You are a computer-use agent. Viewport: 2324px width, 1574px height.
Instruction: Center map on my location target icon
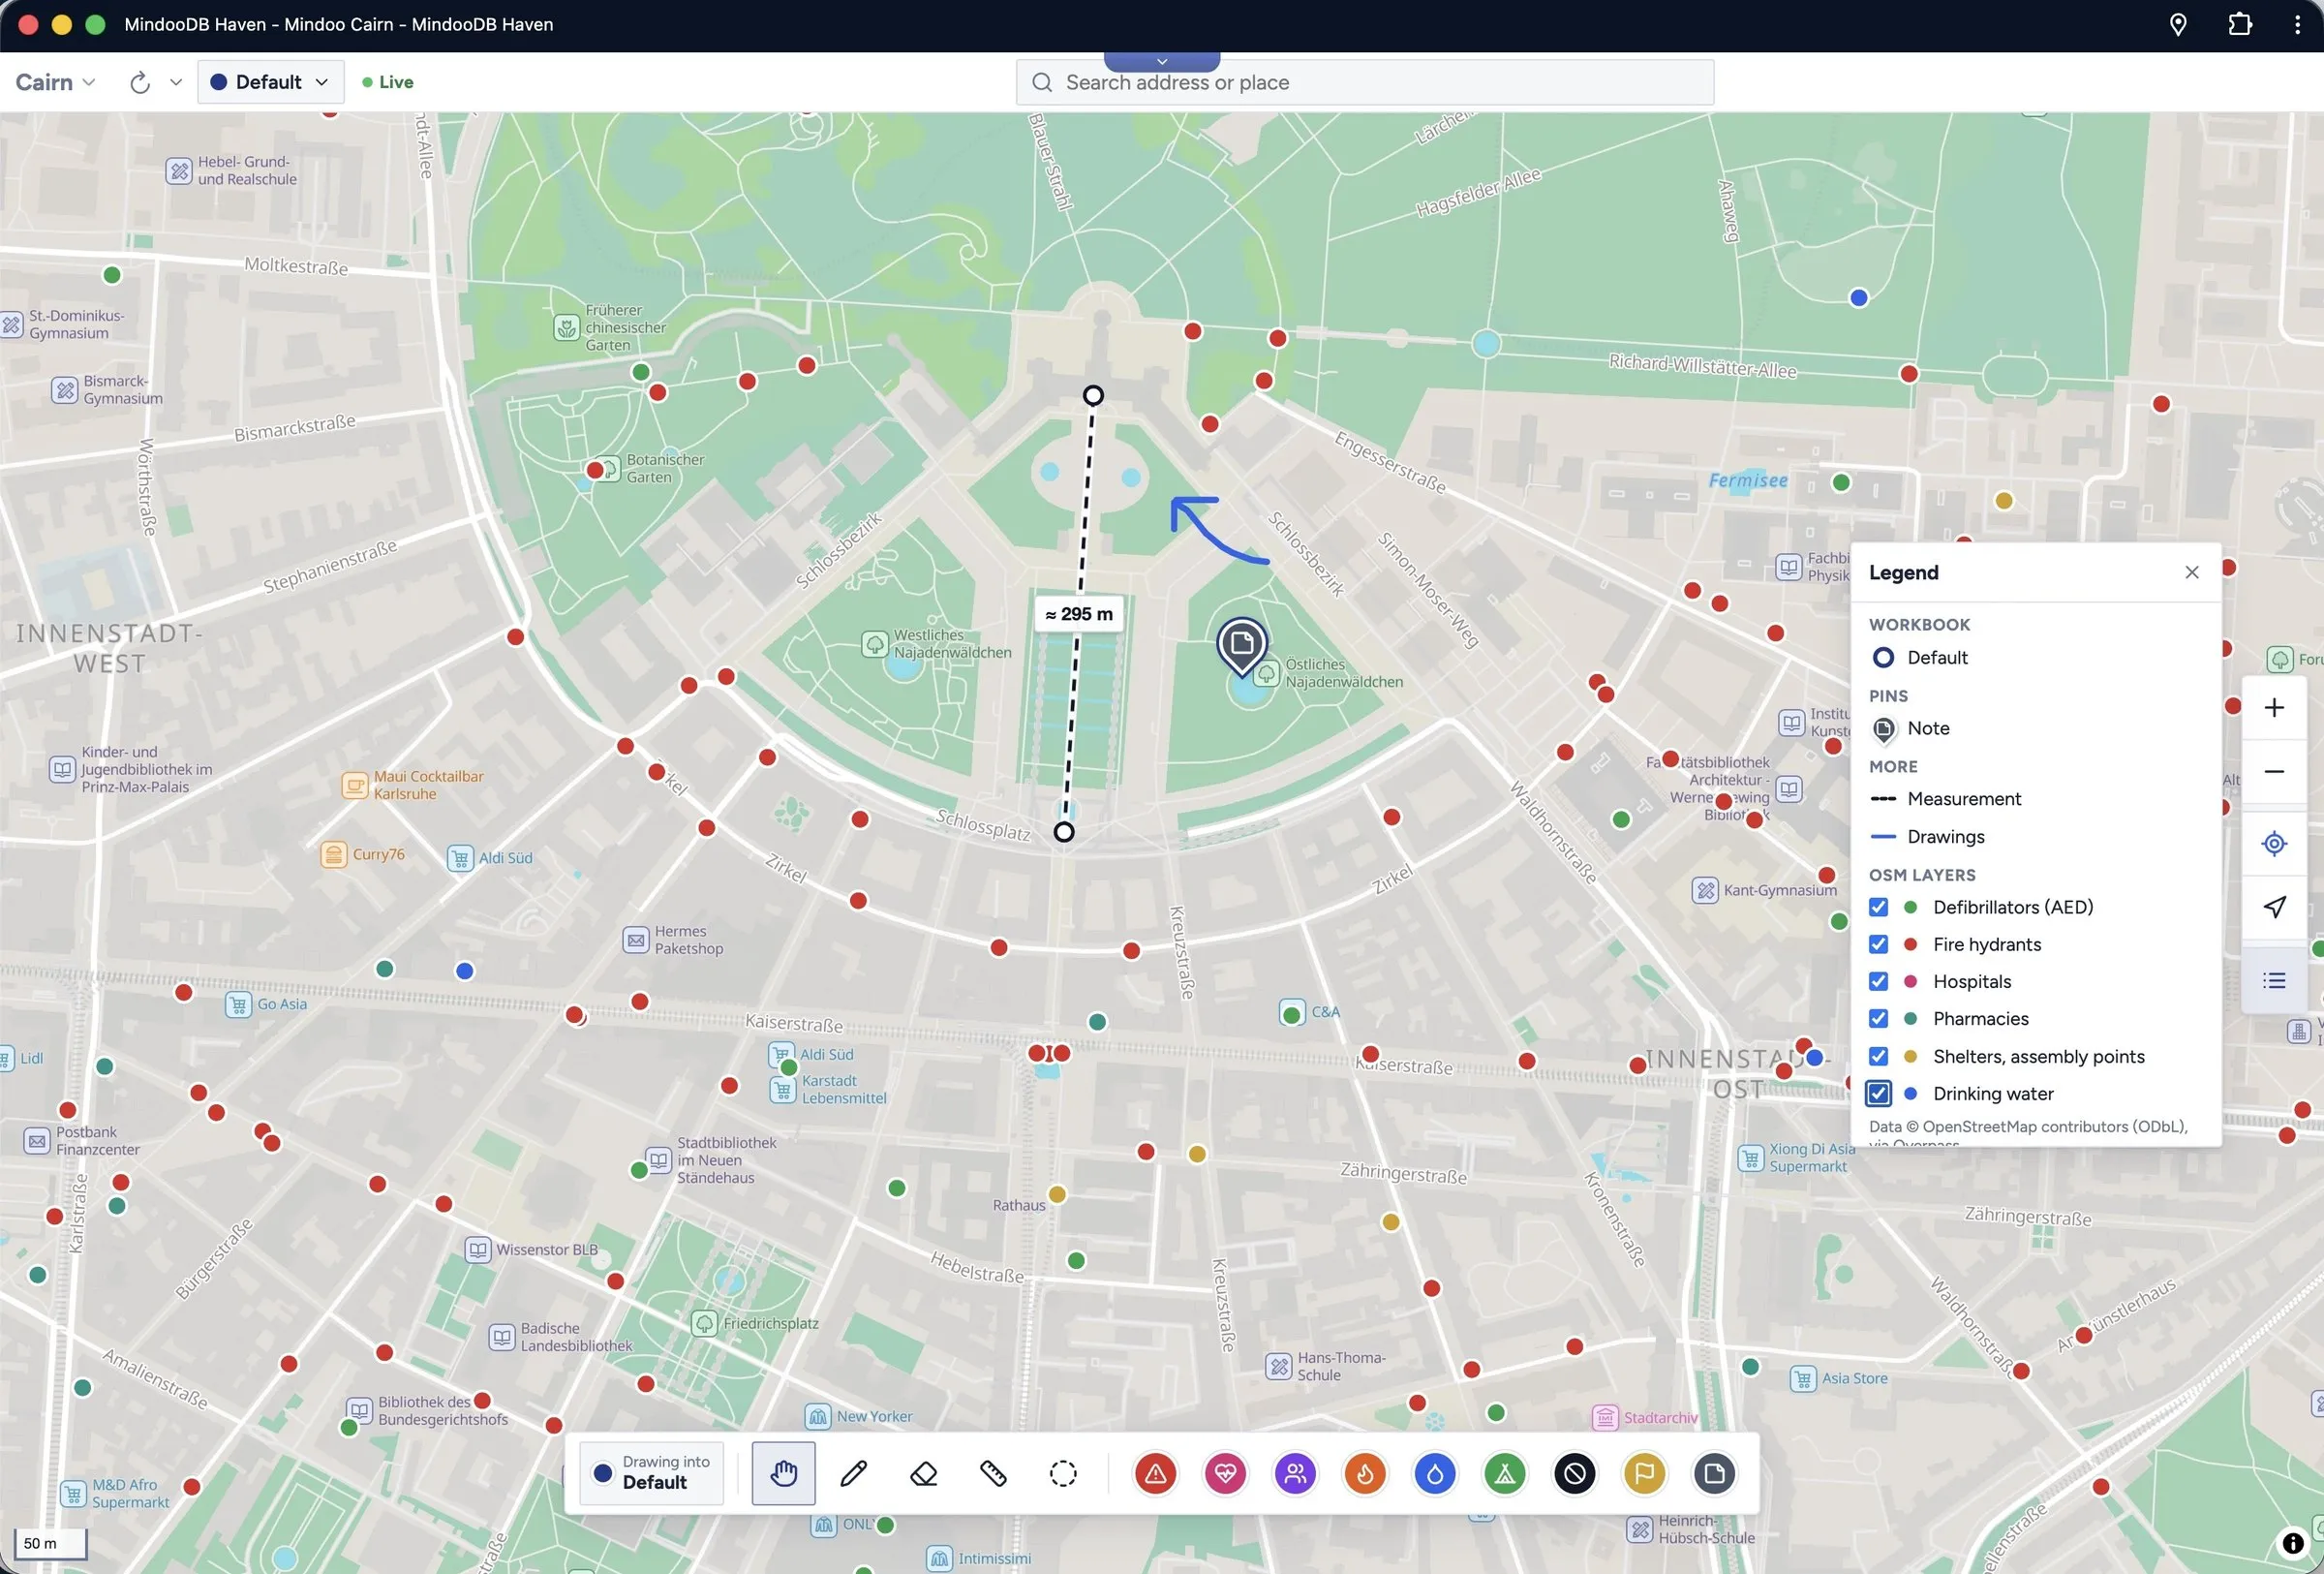click(2274, 844)
